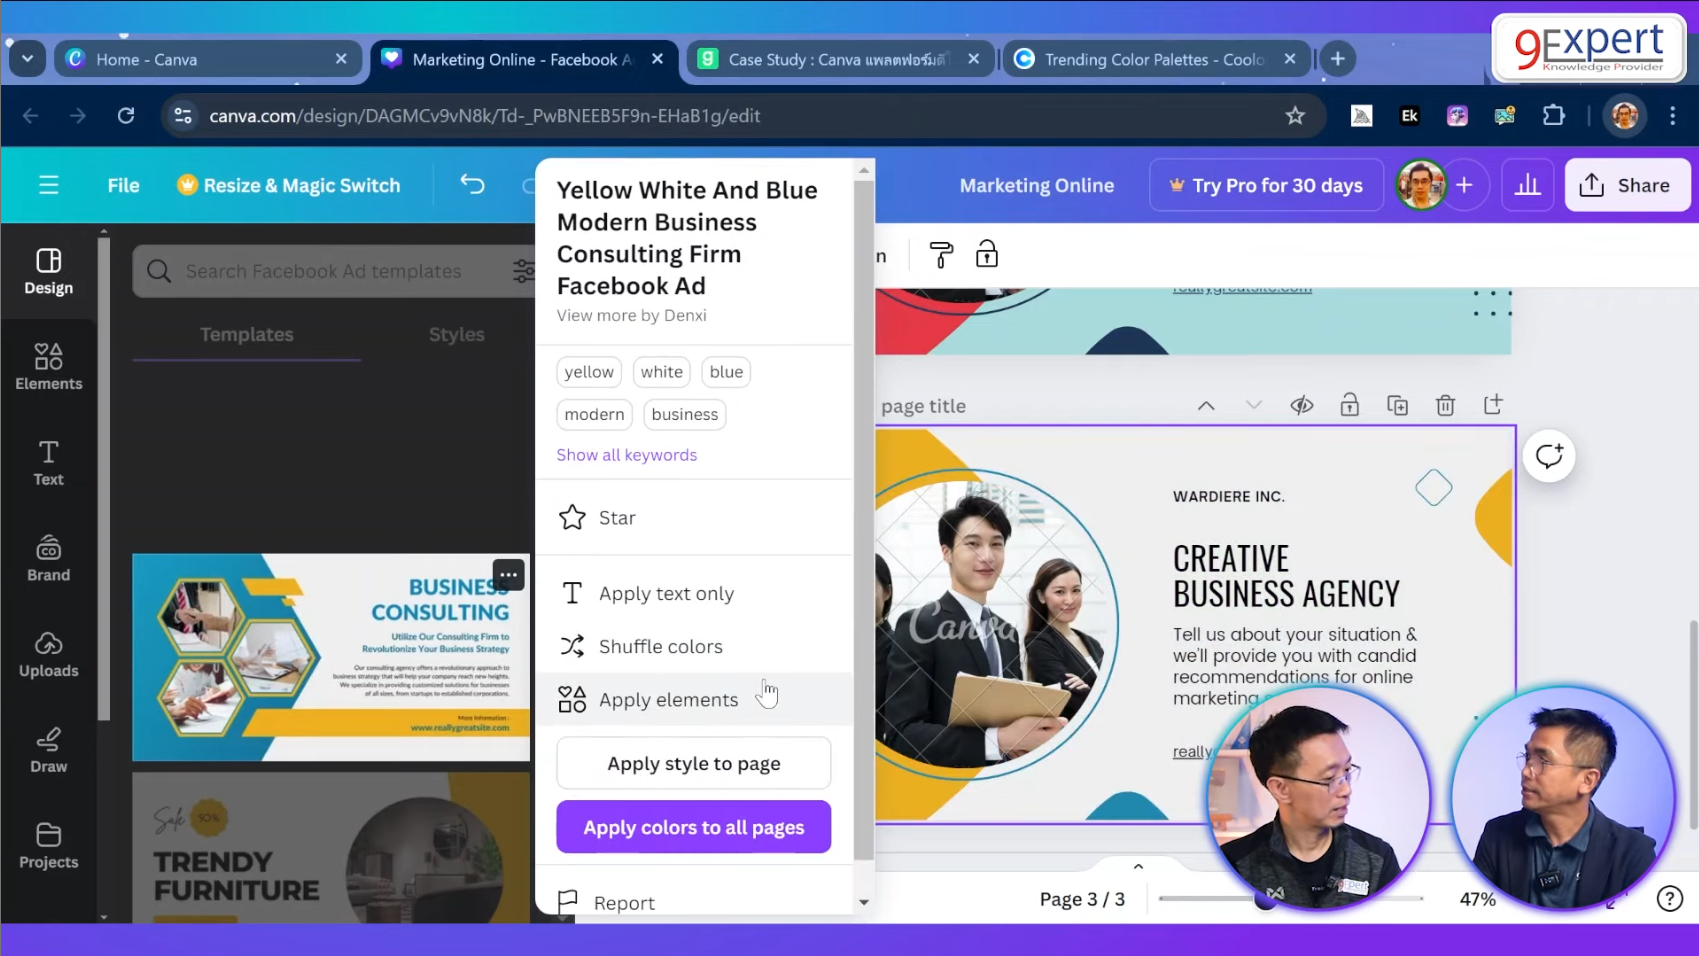The height and width of the screenshot is (956, 1699).
Task: Lock the current page
Action: 1349,405
